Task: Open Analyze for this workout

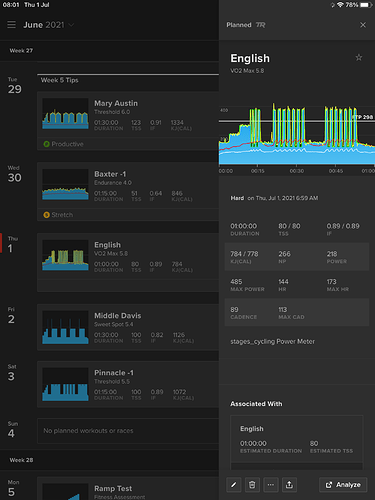Action: [343, 485]
